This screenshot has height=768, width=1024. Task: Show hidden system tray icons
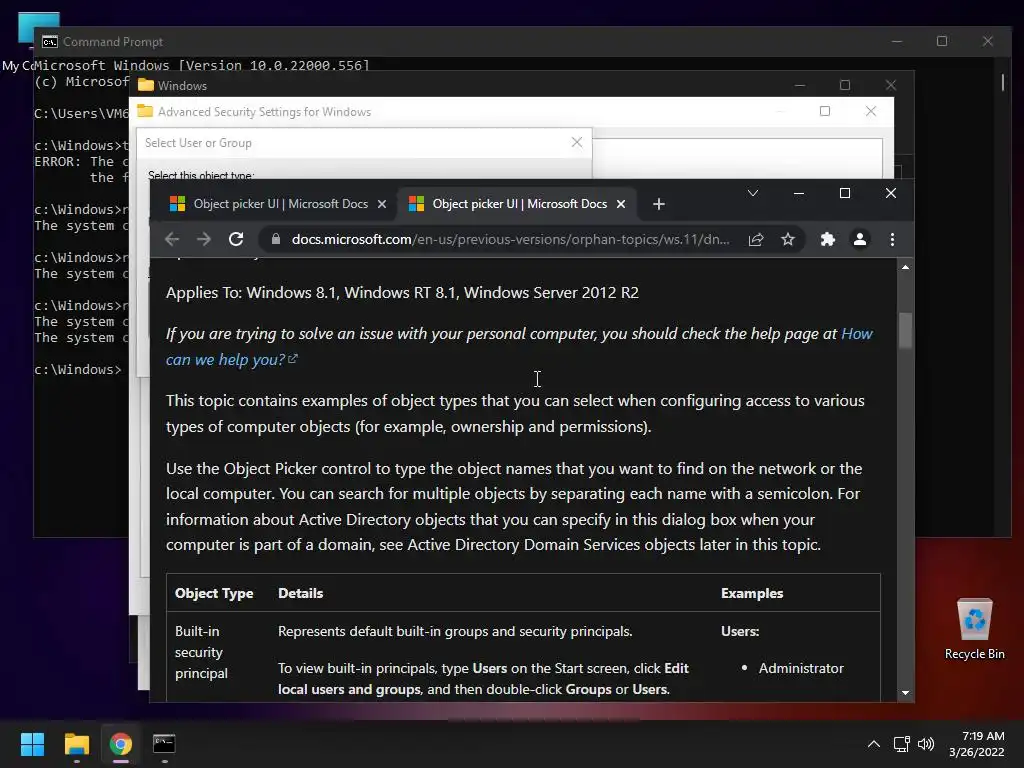tap(873, 744)
